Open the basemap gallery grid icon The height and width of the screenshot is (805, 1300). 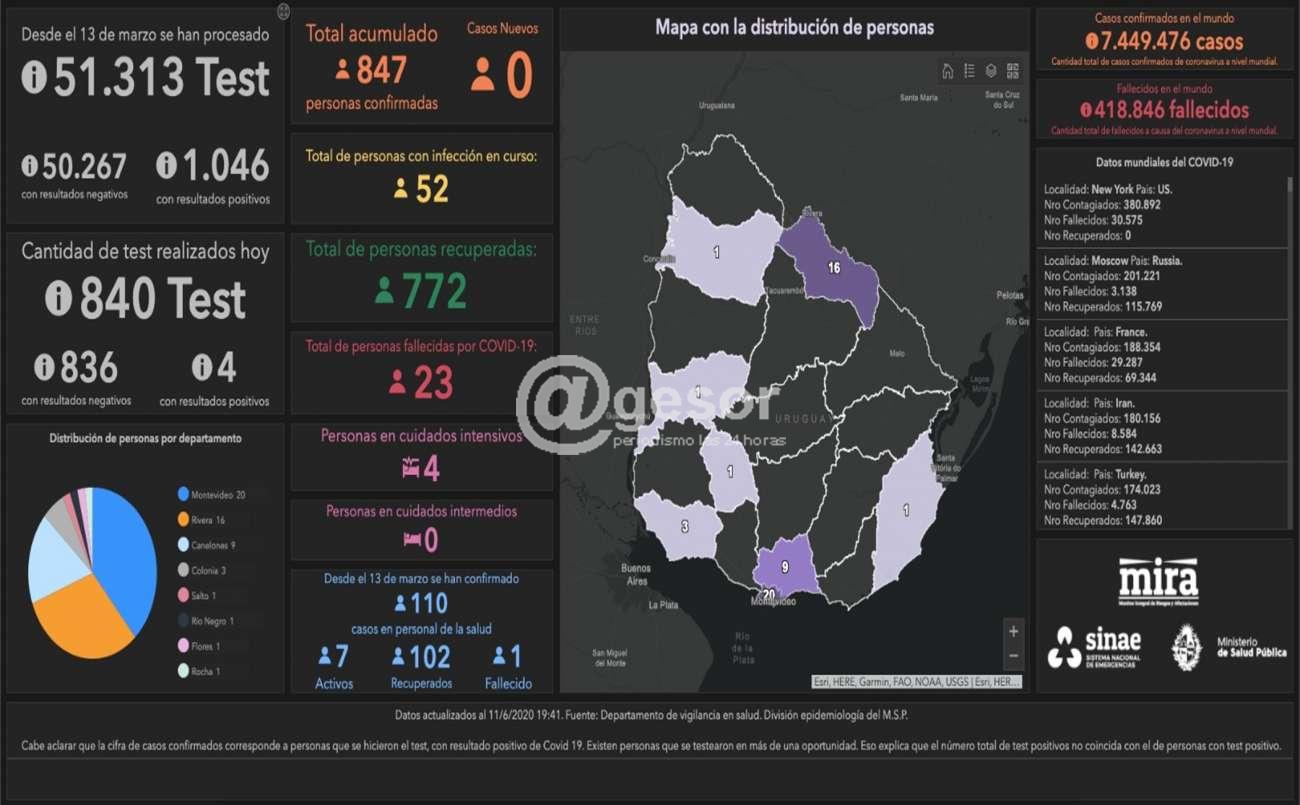[x=1013, y=71]
